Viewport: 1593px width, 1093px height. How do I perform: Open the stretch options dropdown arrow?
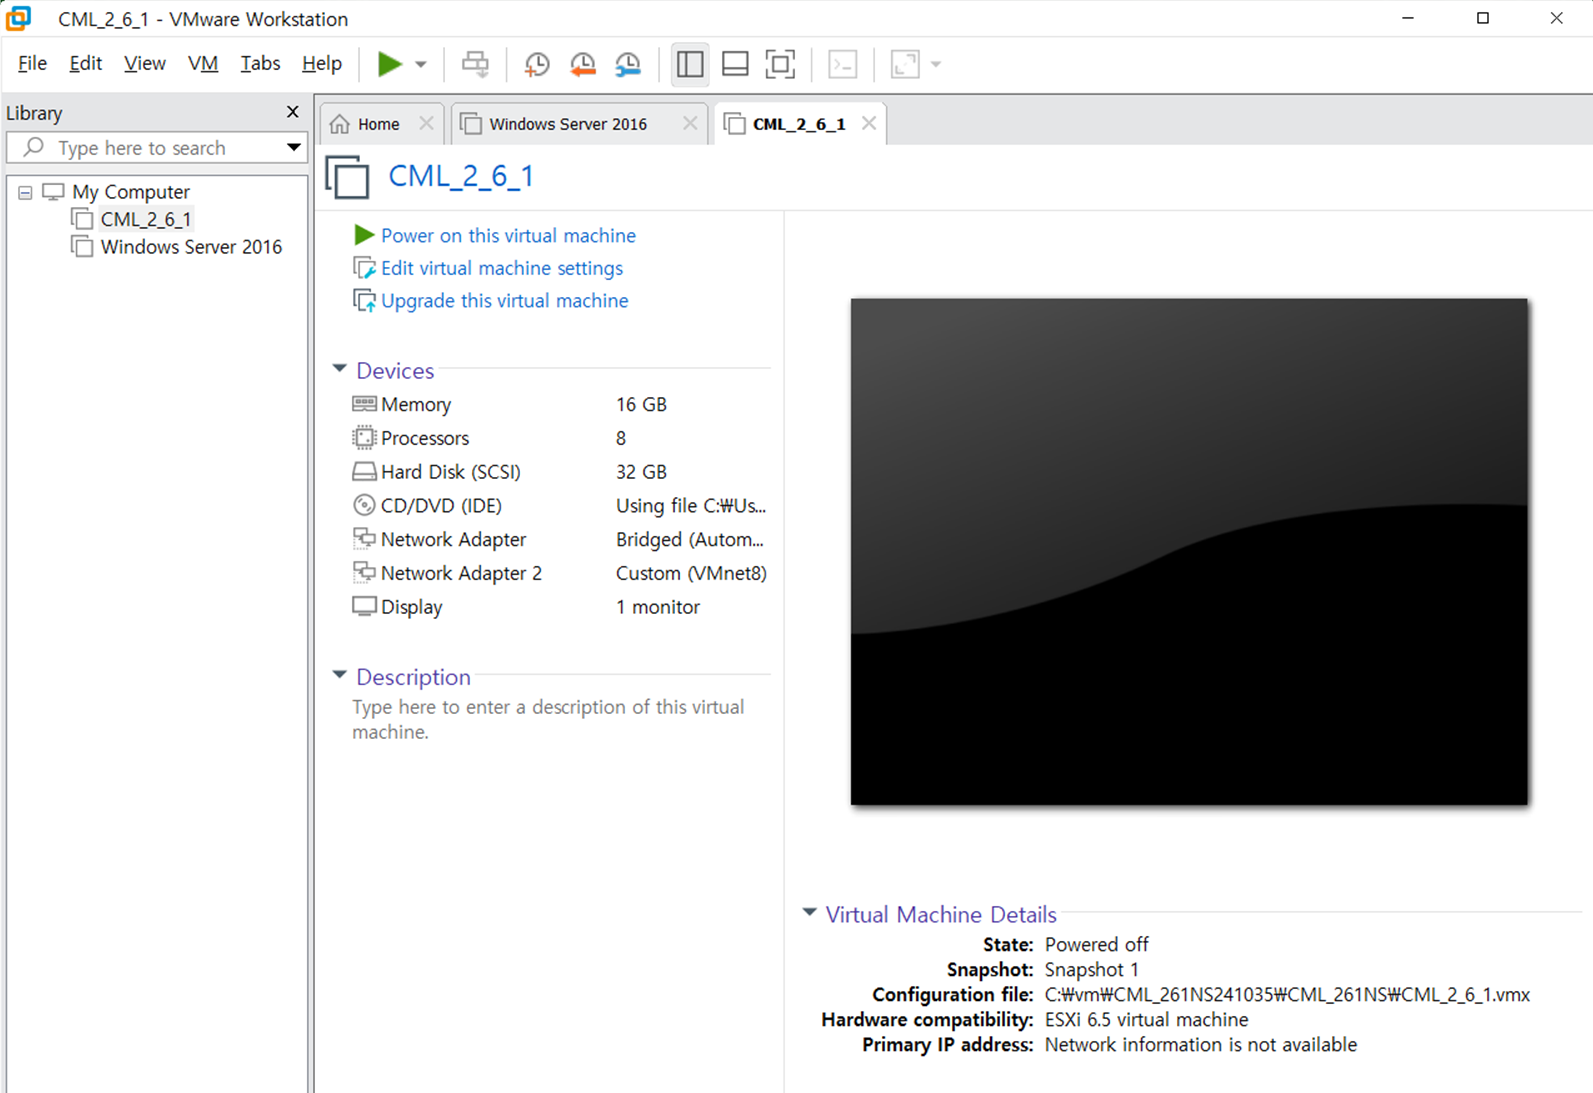click(936, 65)
